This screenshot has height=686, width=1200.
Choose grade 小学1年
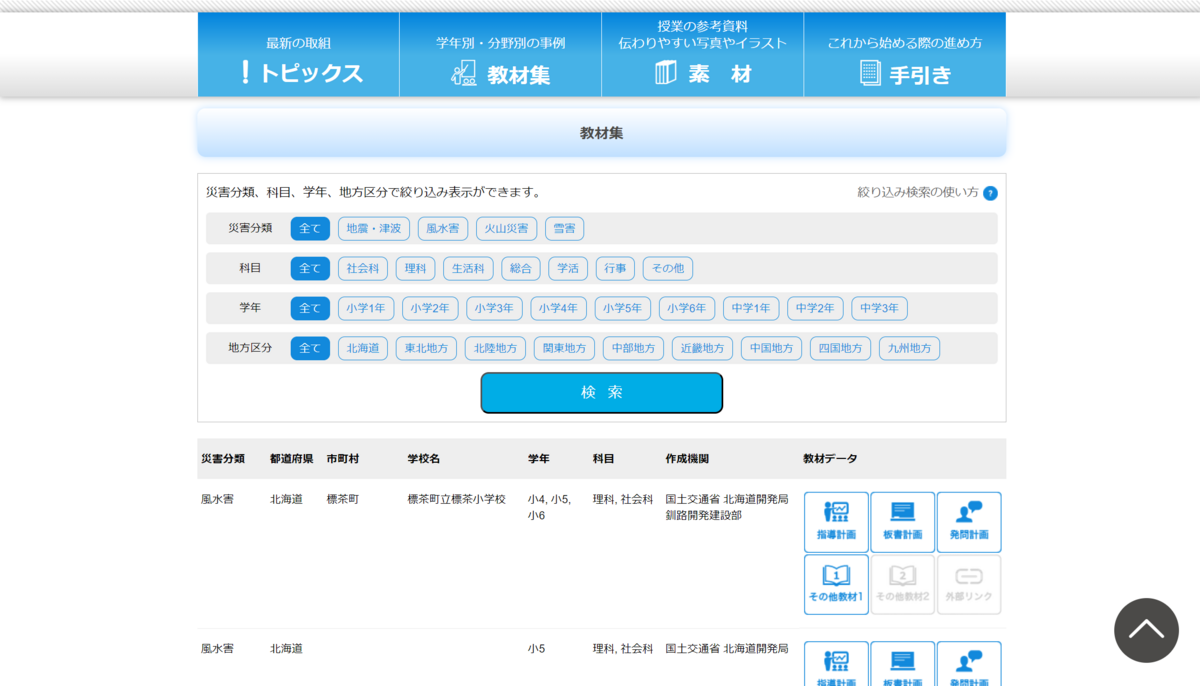point(366,308)
